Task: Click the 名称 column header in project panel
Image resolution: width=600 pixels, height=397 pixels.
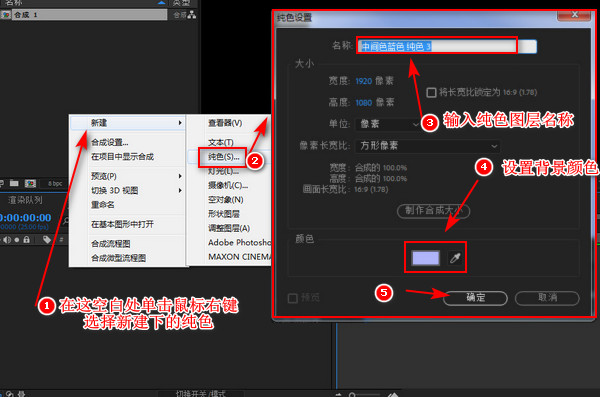Action: 14,2
